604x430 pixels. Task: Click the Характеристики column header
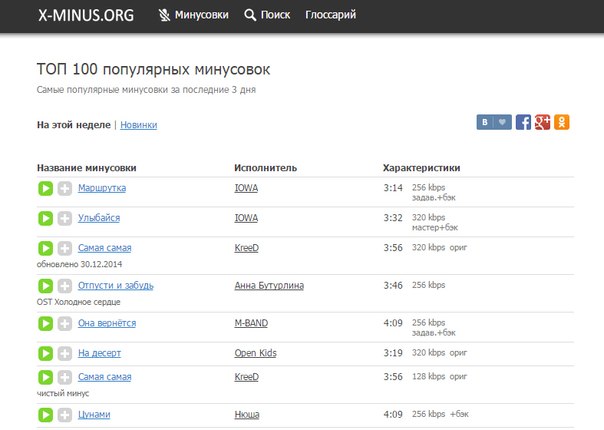coord(422,168)
